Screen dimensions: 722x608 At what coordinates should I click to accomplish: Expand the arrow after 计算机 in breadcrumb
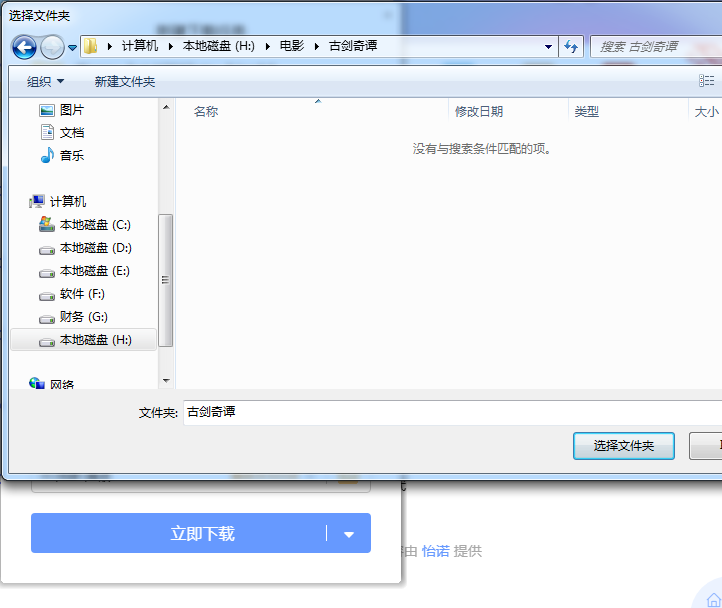[171, 46]
